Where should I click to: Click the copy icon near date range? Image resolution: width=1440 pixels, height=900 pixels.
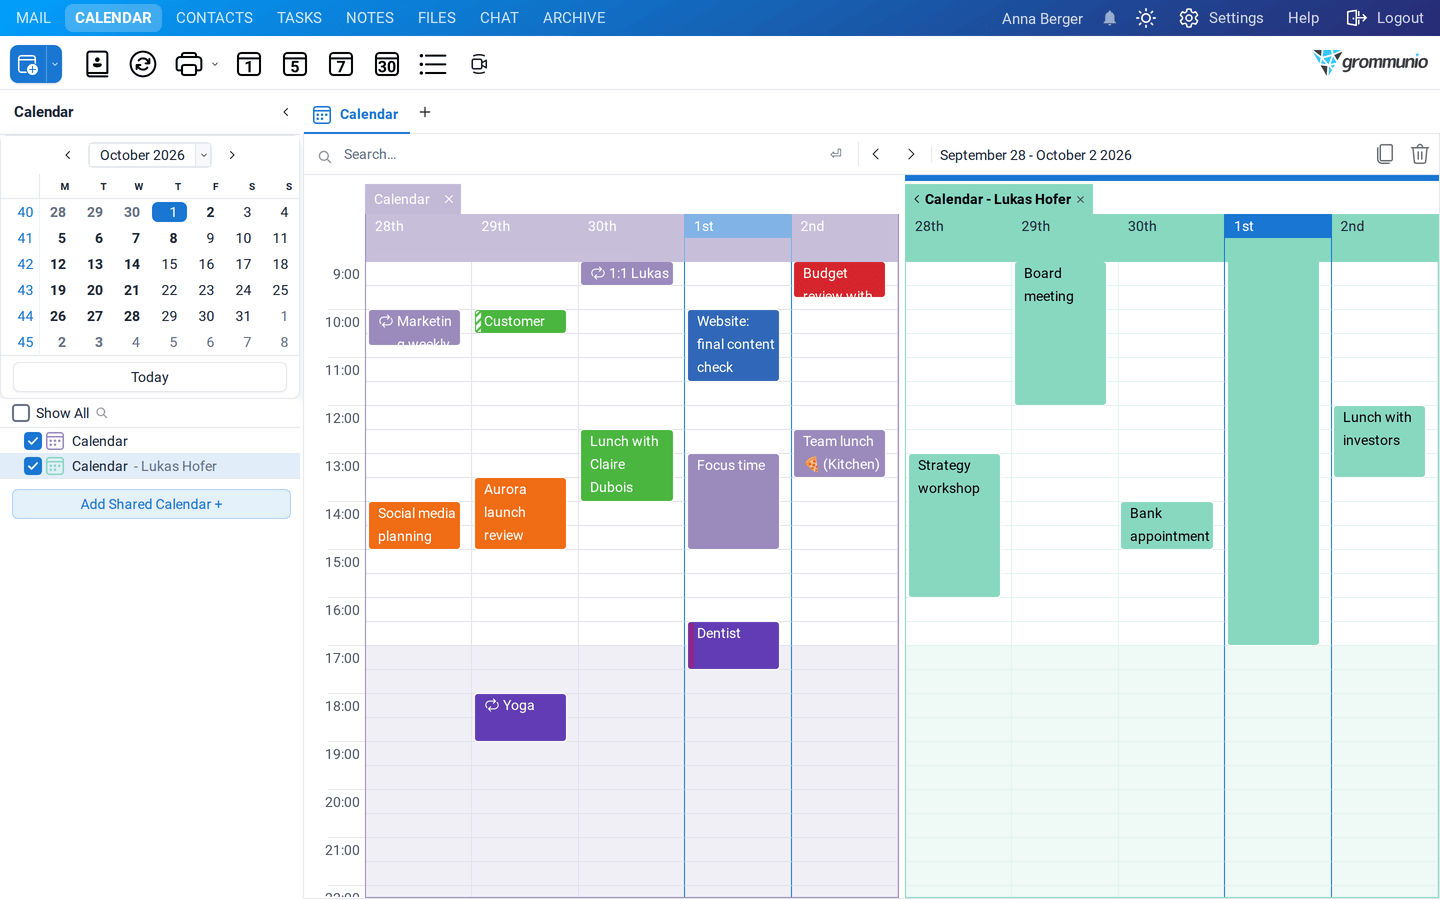(1385, 154)
